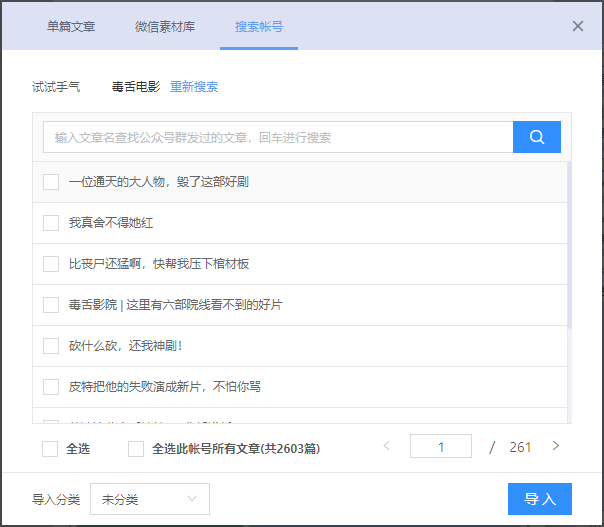
Task: Close the dialog with X icon
Action: click(x=578, y=26)
